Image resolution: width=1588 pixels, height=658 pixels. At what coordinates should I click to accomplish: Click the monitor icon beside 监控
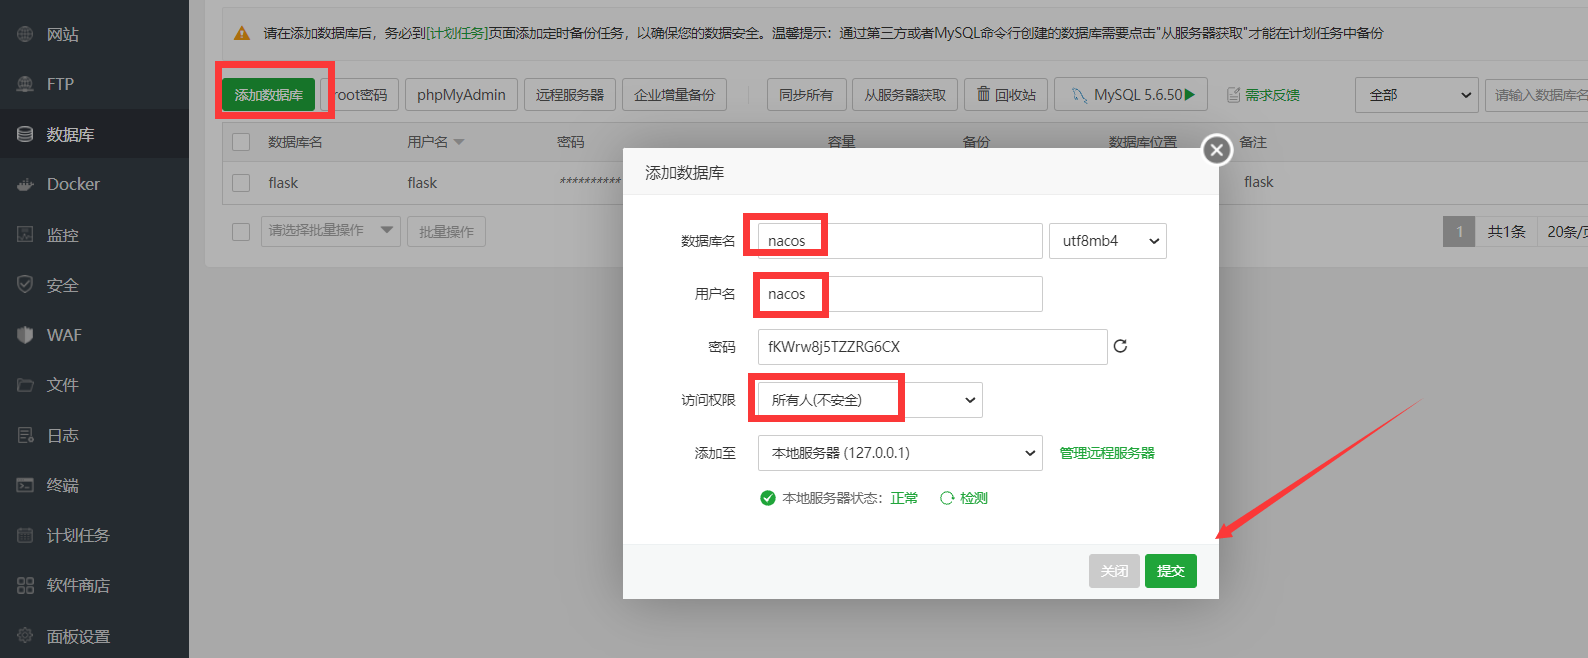click(x=25, y=235)
